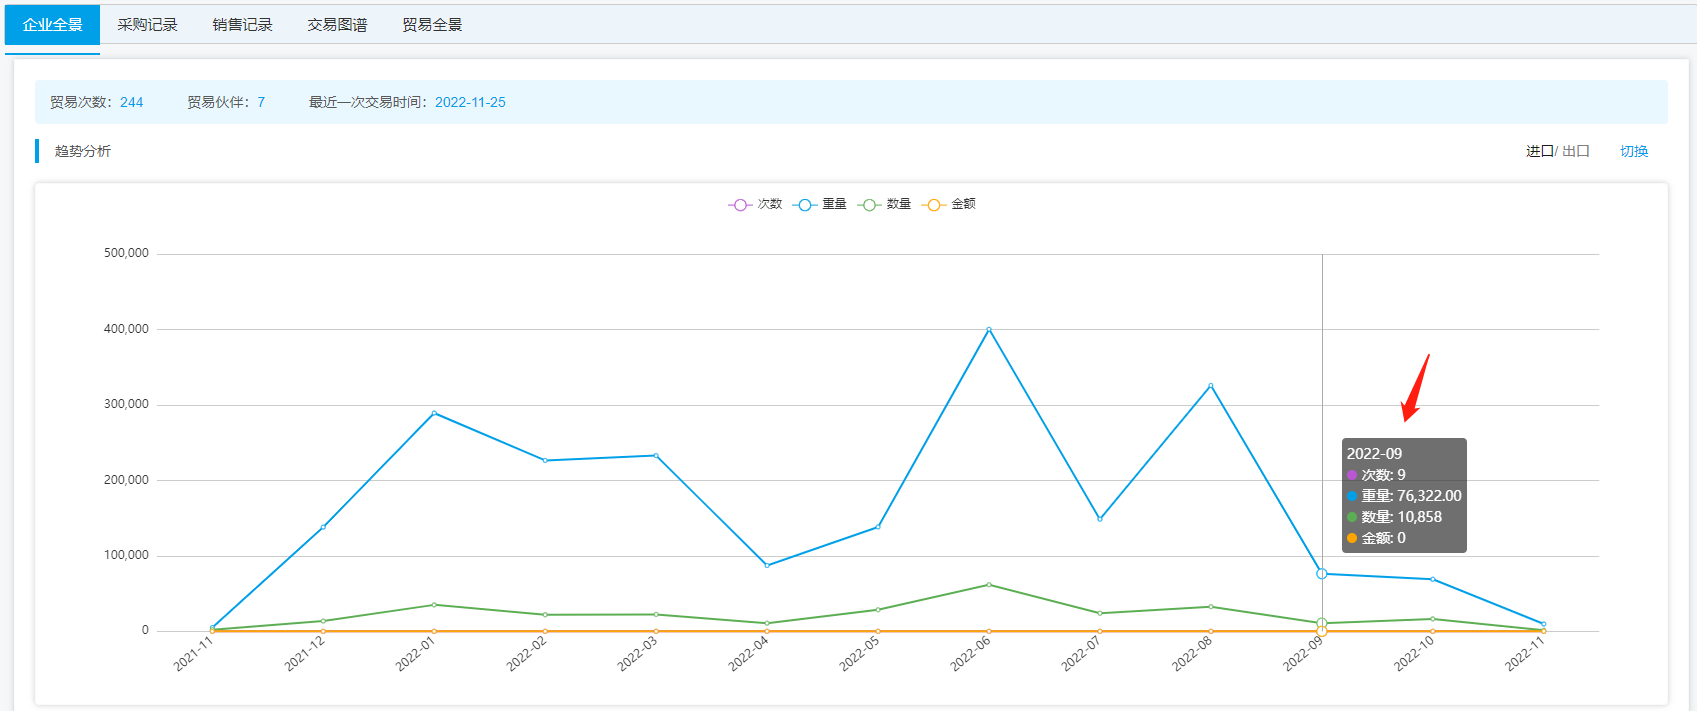Toggle the 金额 legend item
1697x711 pixels.
(949, 204)
